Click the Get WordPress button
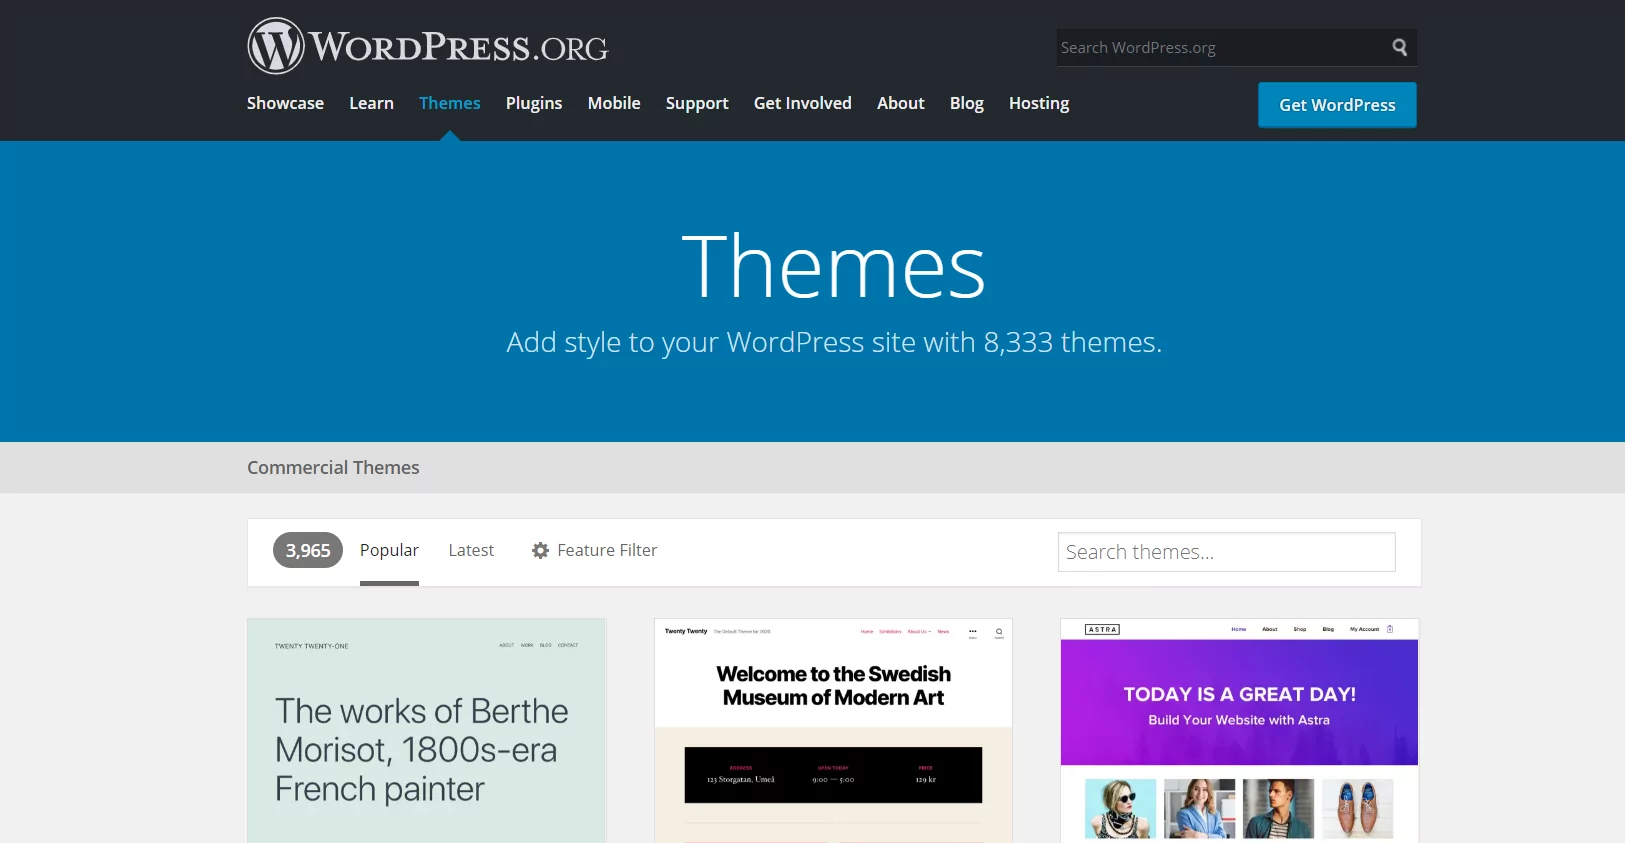This screenshot has width=1625, height=843. [1337, 105]
